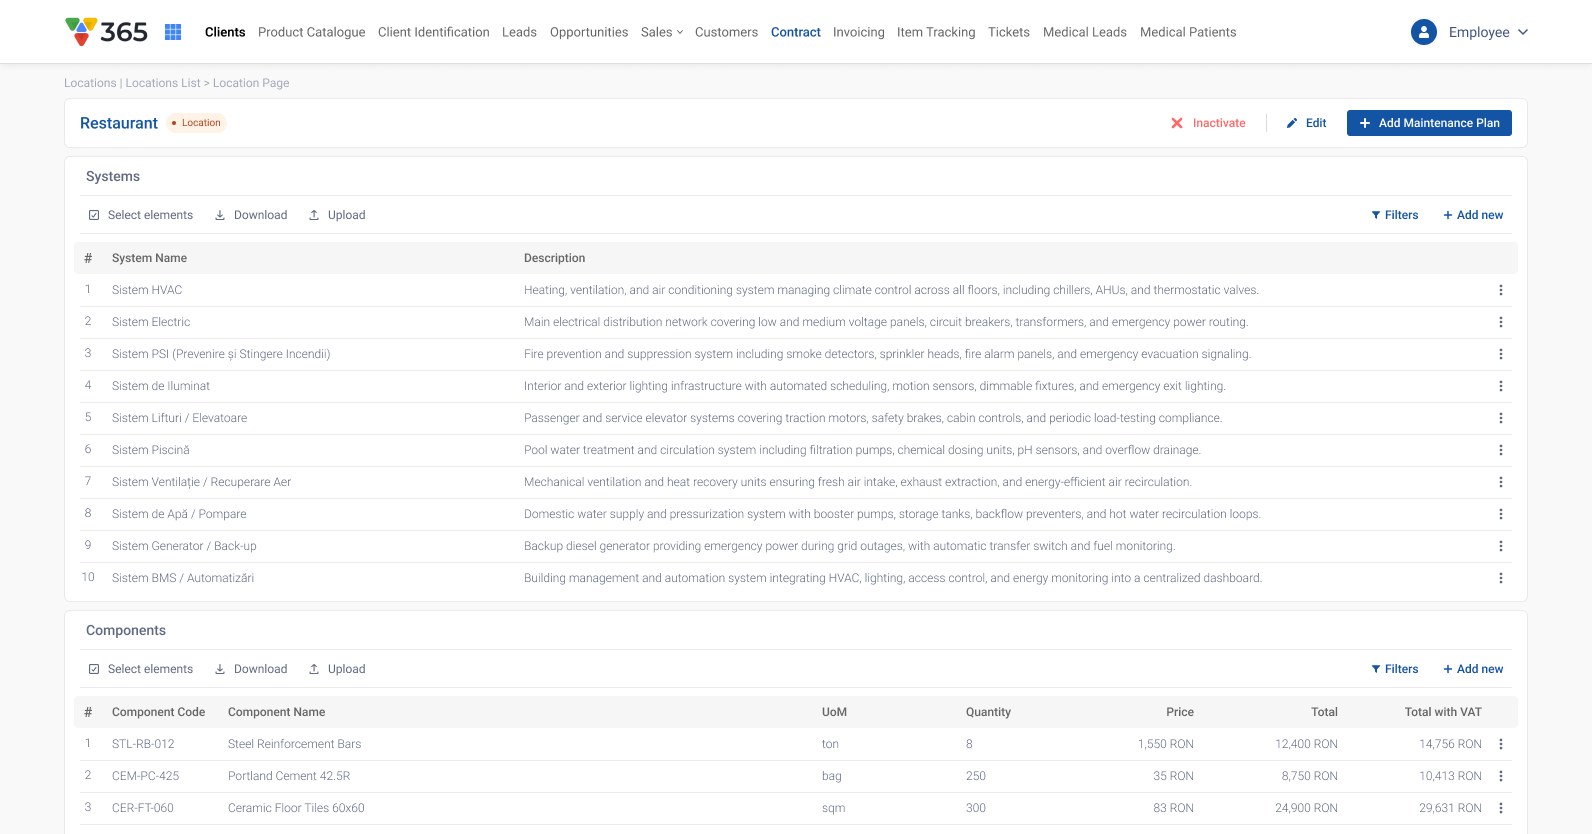Navigate to Medical Patients

pyautogui.click(x=1188, y=32)
